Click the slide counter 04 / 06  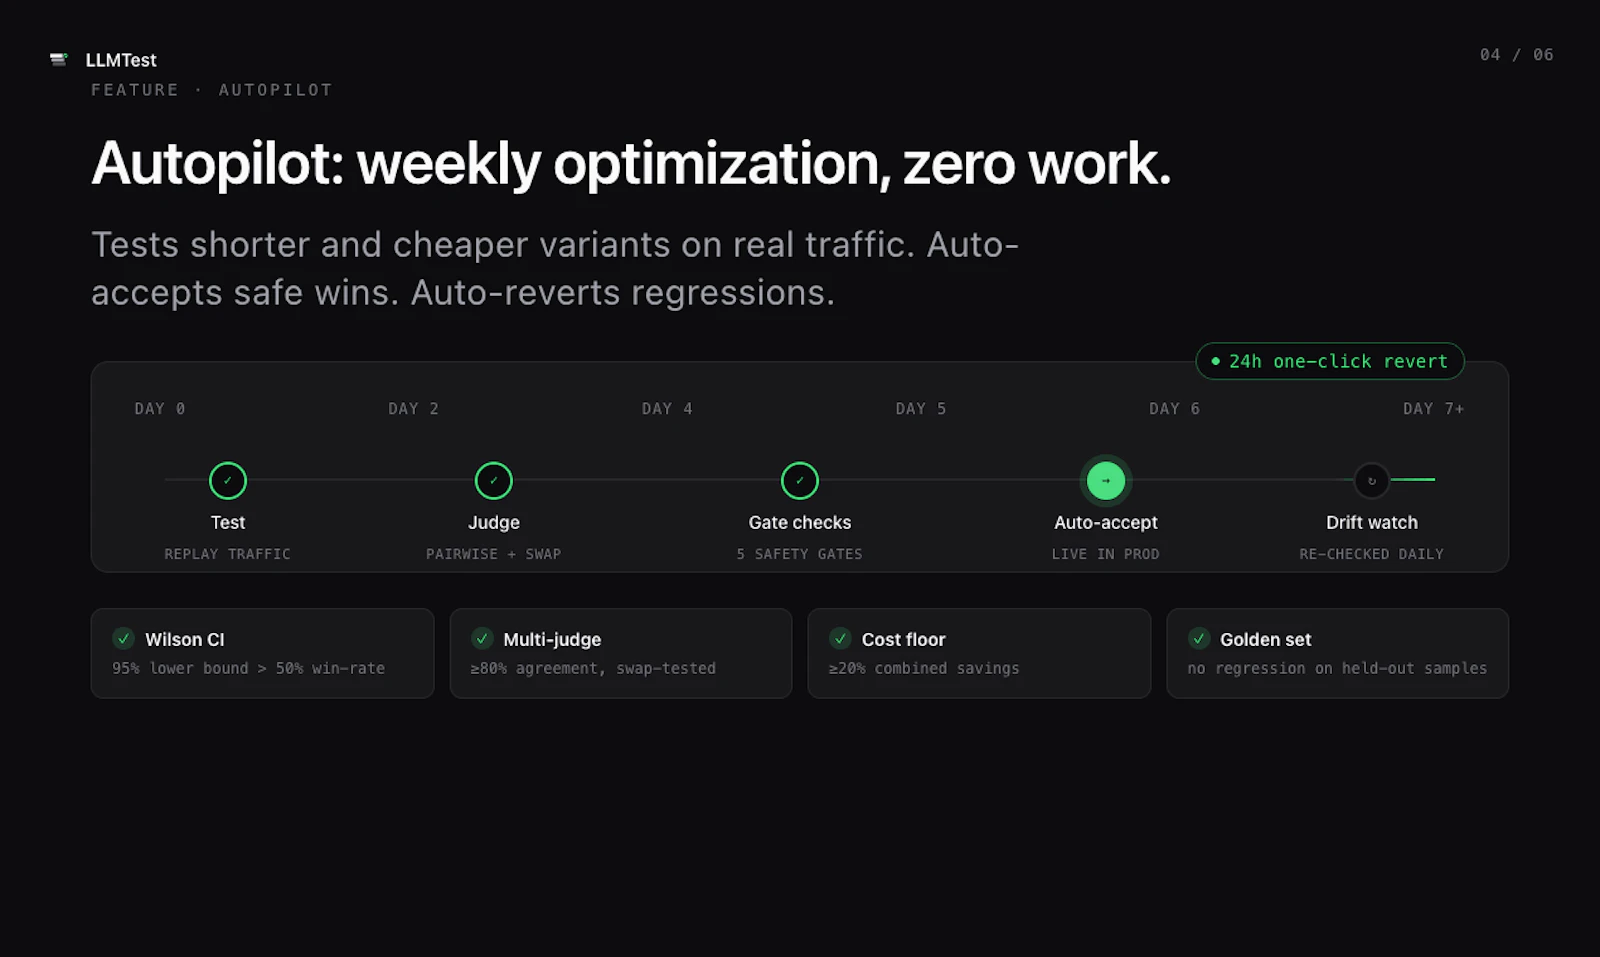point(1517,55)
